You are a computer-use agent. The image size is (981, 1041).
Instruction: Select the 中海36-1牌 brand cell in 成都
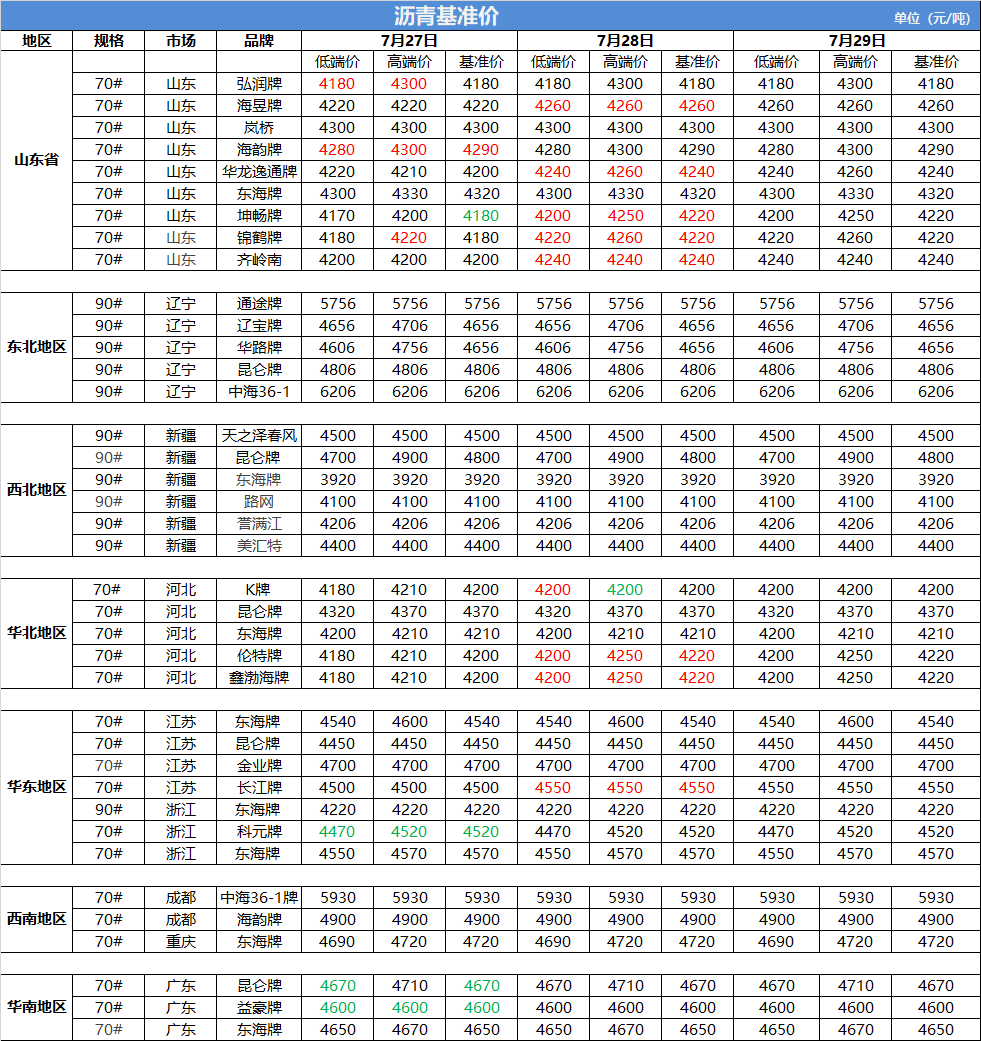click(x=259, y=898)
